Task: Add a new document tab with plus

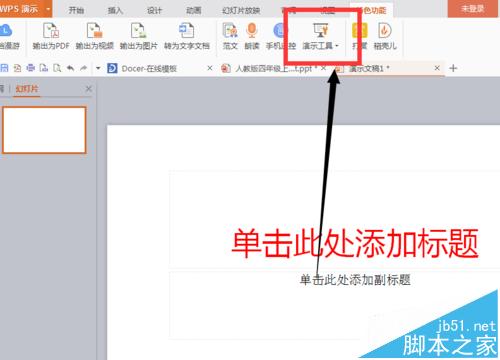Action: point(453,68)
